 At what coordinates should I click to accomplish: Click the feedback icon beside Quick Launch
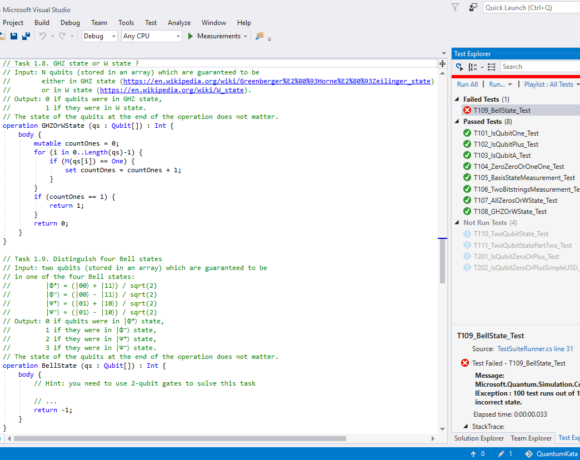(473, 7)
